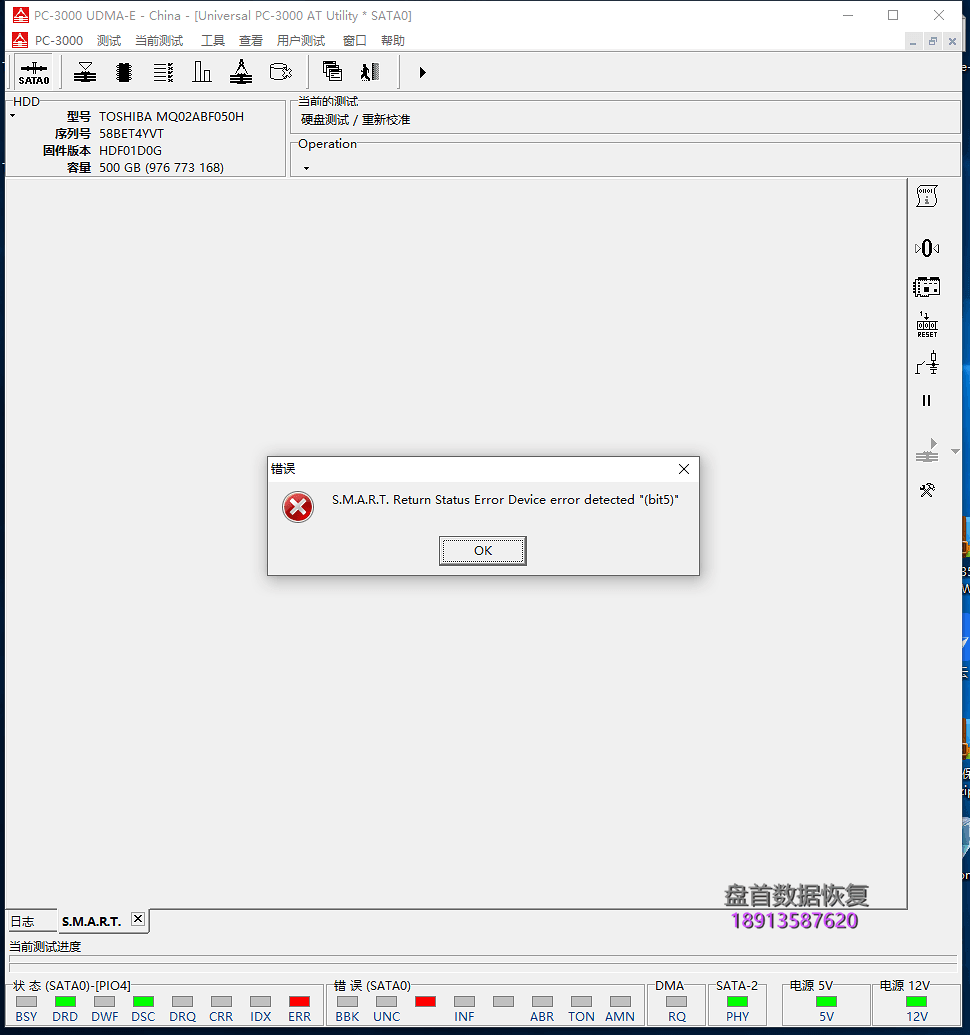Click the compass-over-platters toolbar icon
The image size is (970, 1035).
click(241, 72)
